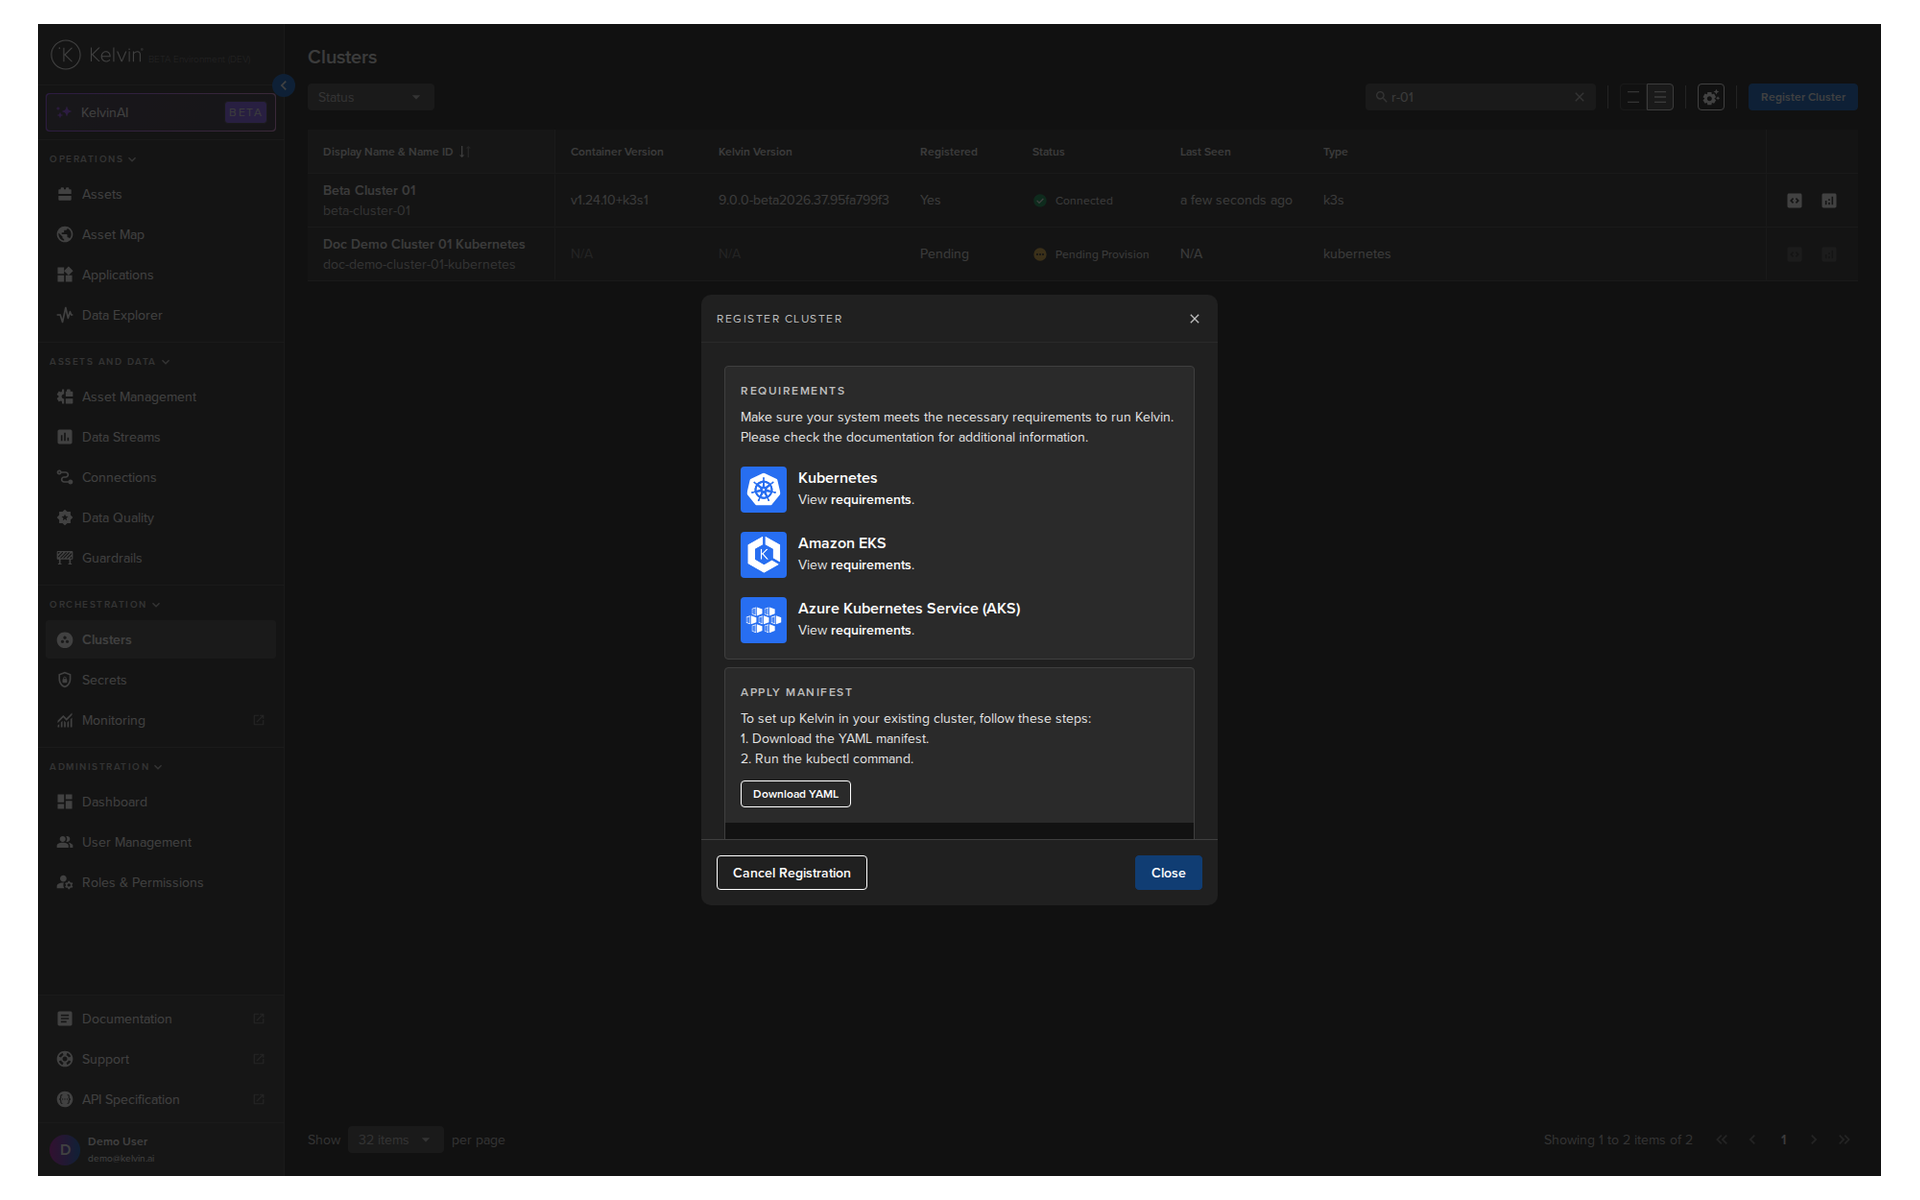
Task: Open items per page dropdown
Action: tap(395, 1140)
